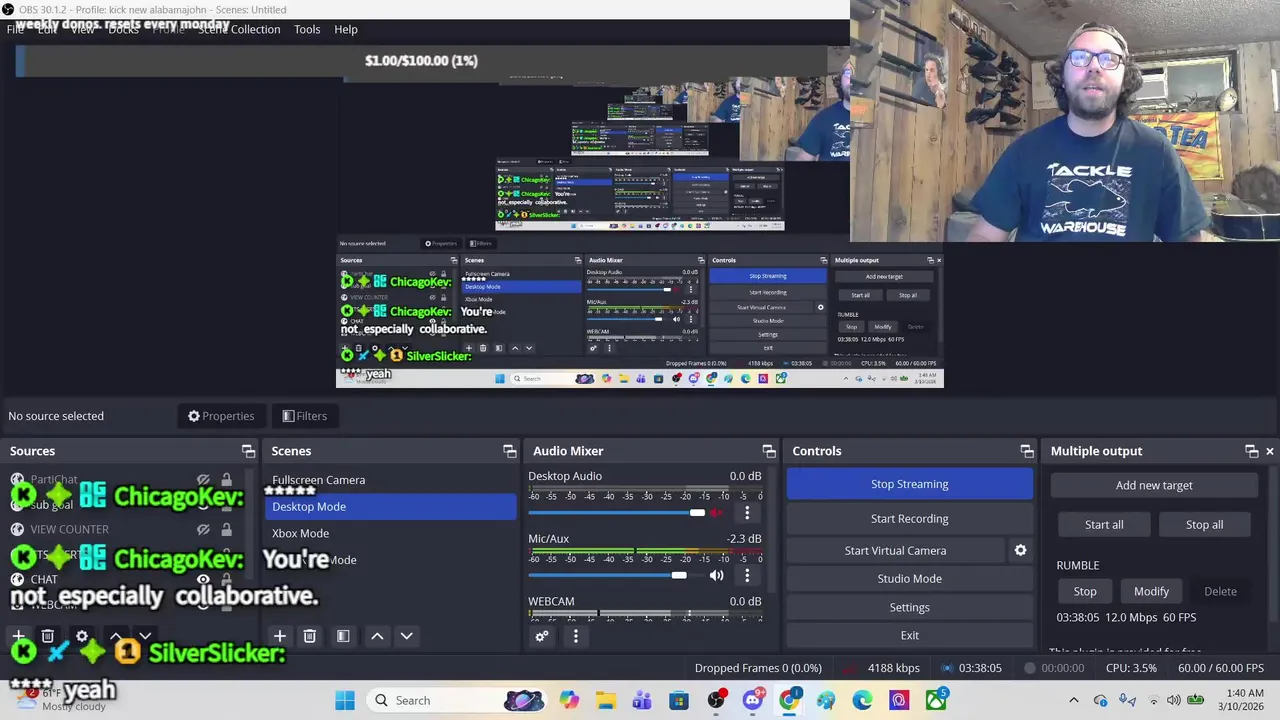Float the Controls dock panel
The image size is (1280, 720).
tap(1027, 451)
